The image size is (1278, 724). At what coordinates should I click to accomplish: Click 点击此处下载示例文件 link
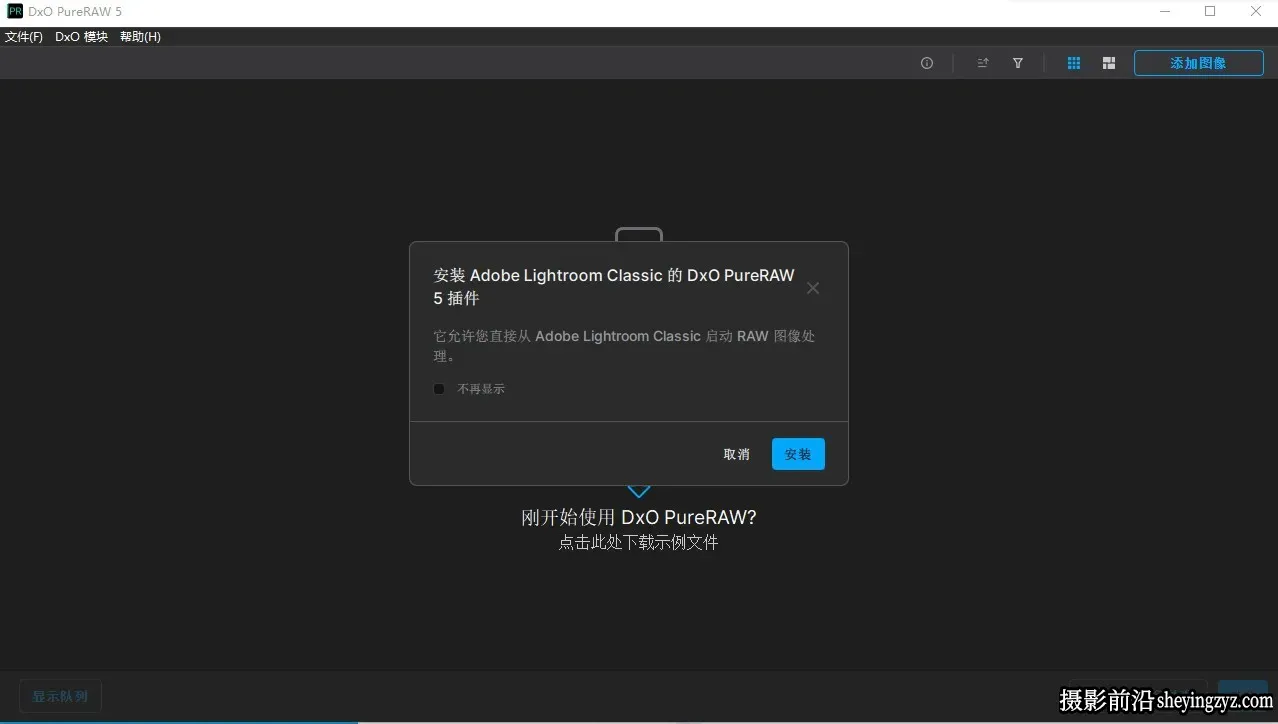point(638,542)
